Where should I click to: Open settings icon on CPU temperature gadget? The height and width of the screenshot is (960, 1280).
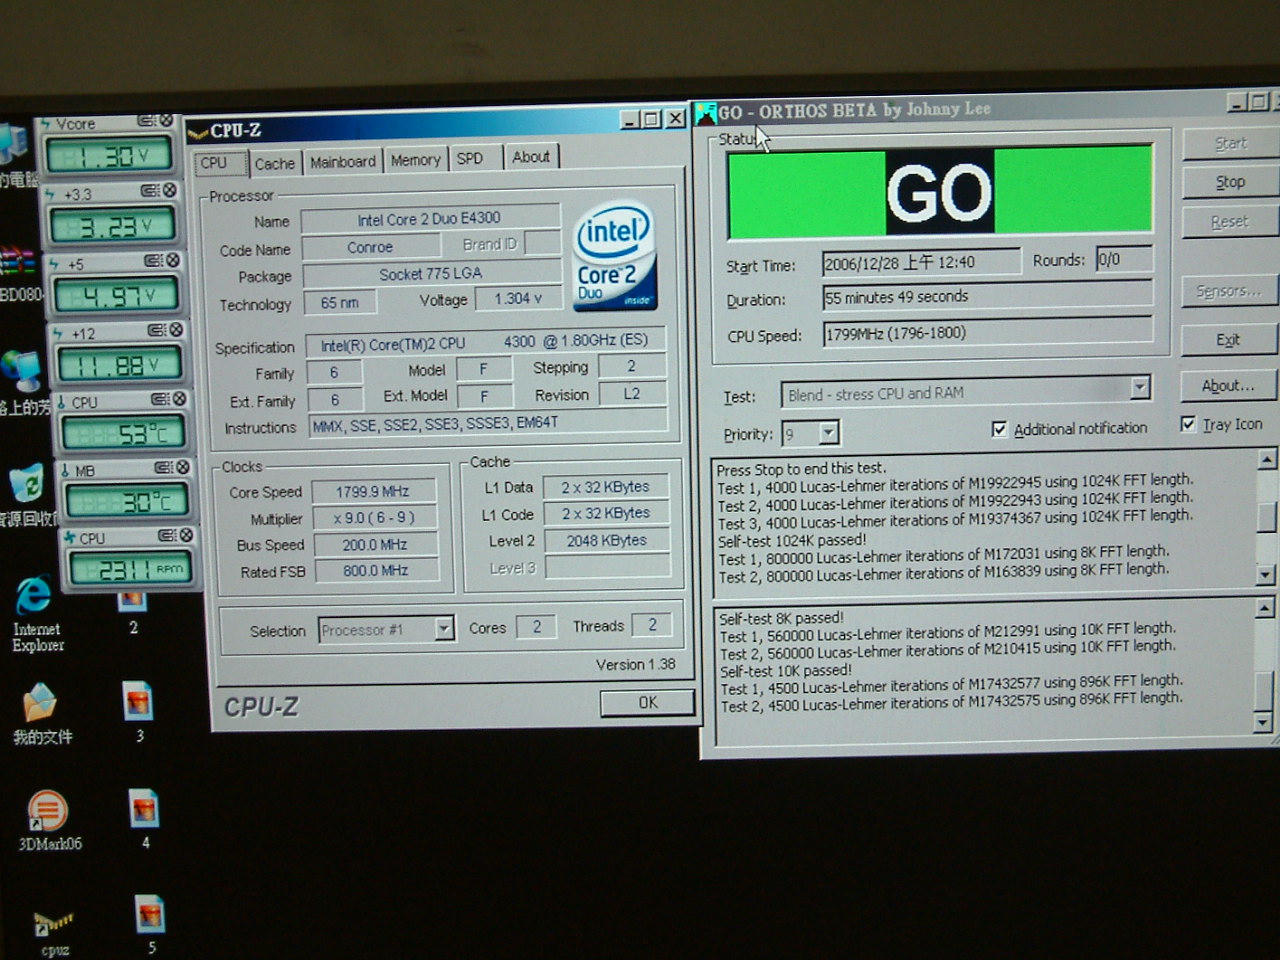160,399
